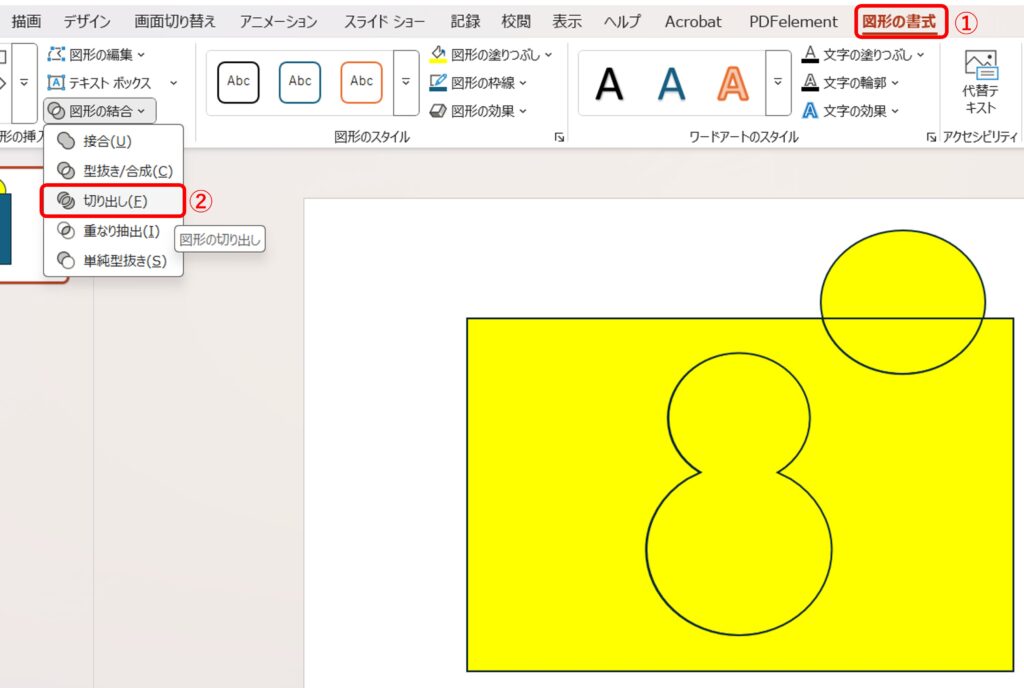1024x688 pixels.
Task: Switch to the Shape Format (図形の書式) tab
Action: pos(900,21)
